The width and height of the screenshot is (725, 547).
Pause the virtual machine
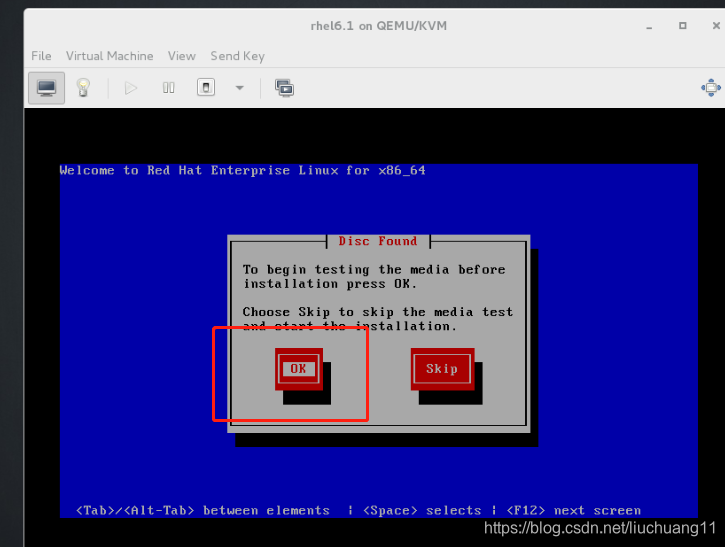click(169, 88)
